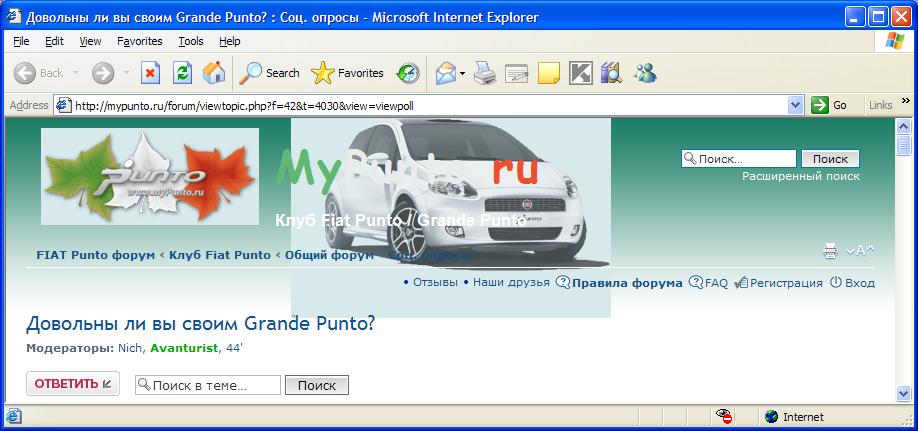Refresh the page with the Refresh icon

[x=182, y=73]
